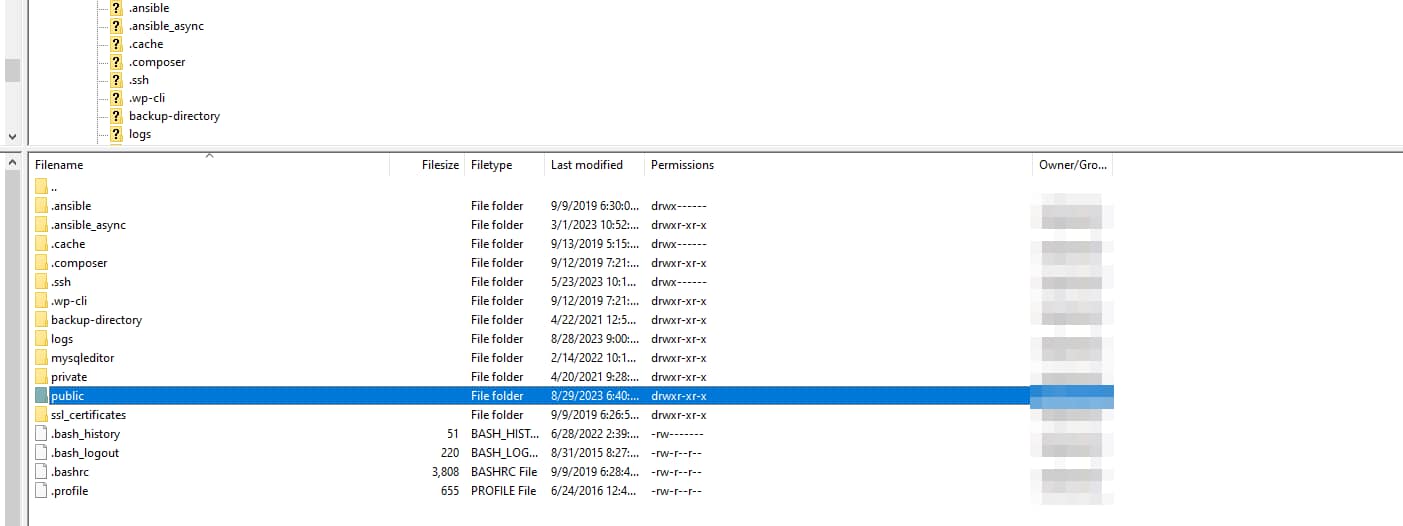The width and height of the screenshot is (1403, 526).
Task: Click the ssl_certificates folder icon
Action: pyautogui.click(x=41, y=415)
